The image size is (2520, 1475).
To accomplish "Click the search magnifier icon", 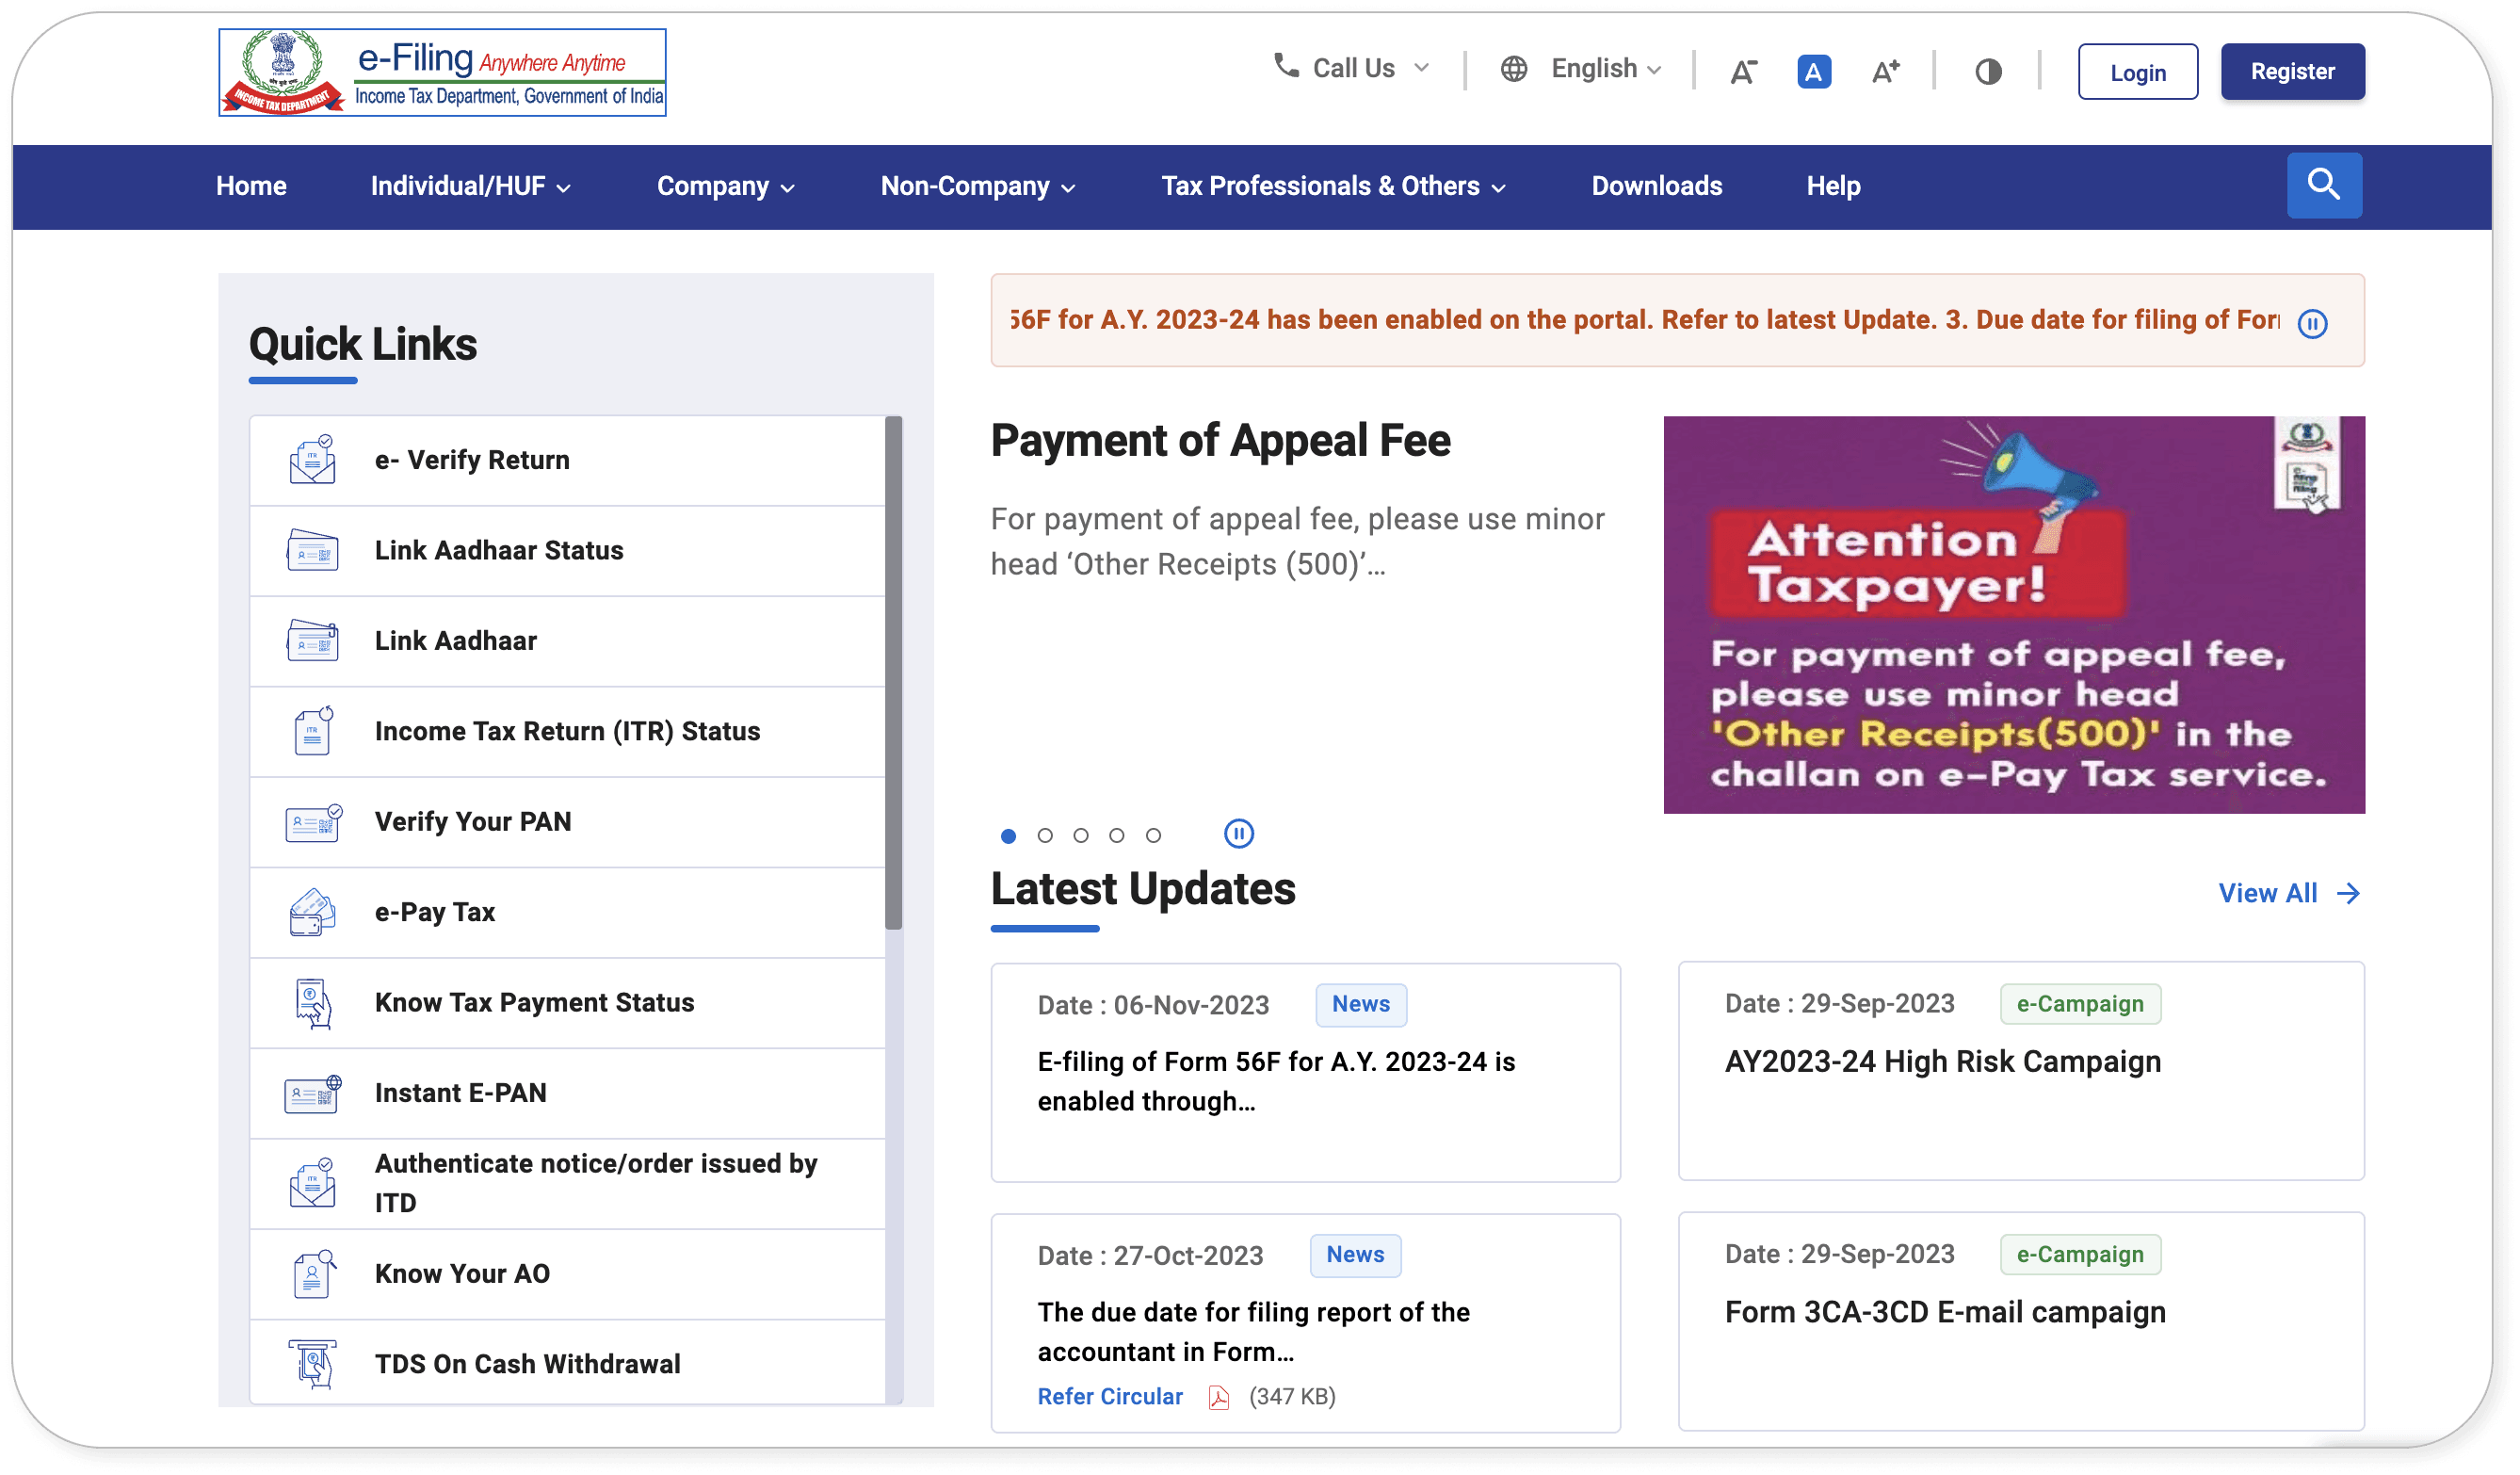I will pyautogui.click(x=2323, y=185).
